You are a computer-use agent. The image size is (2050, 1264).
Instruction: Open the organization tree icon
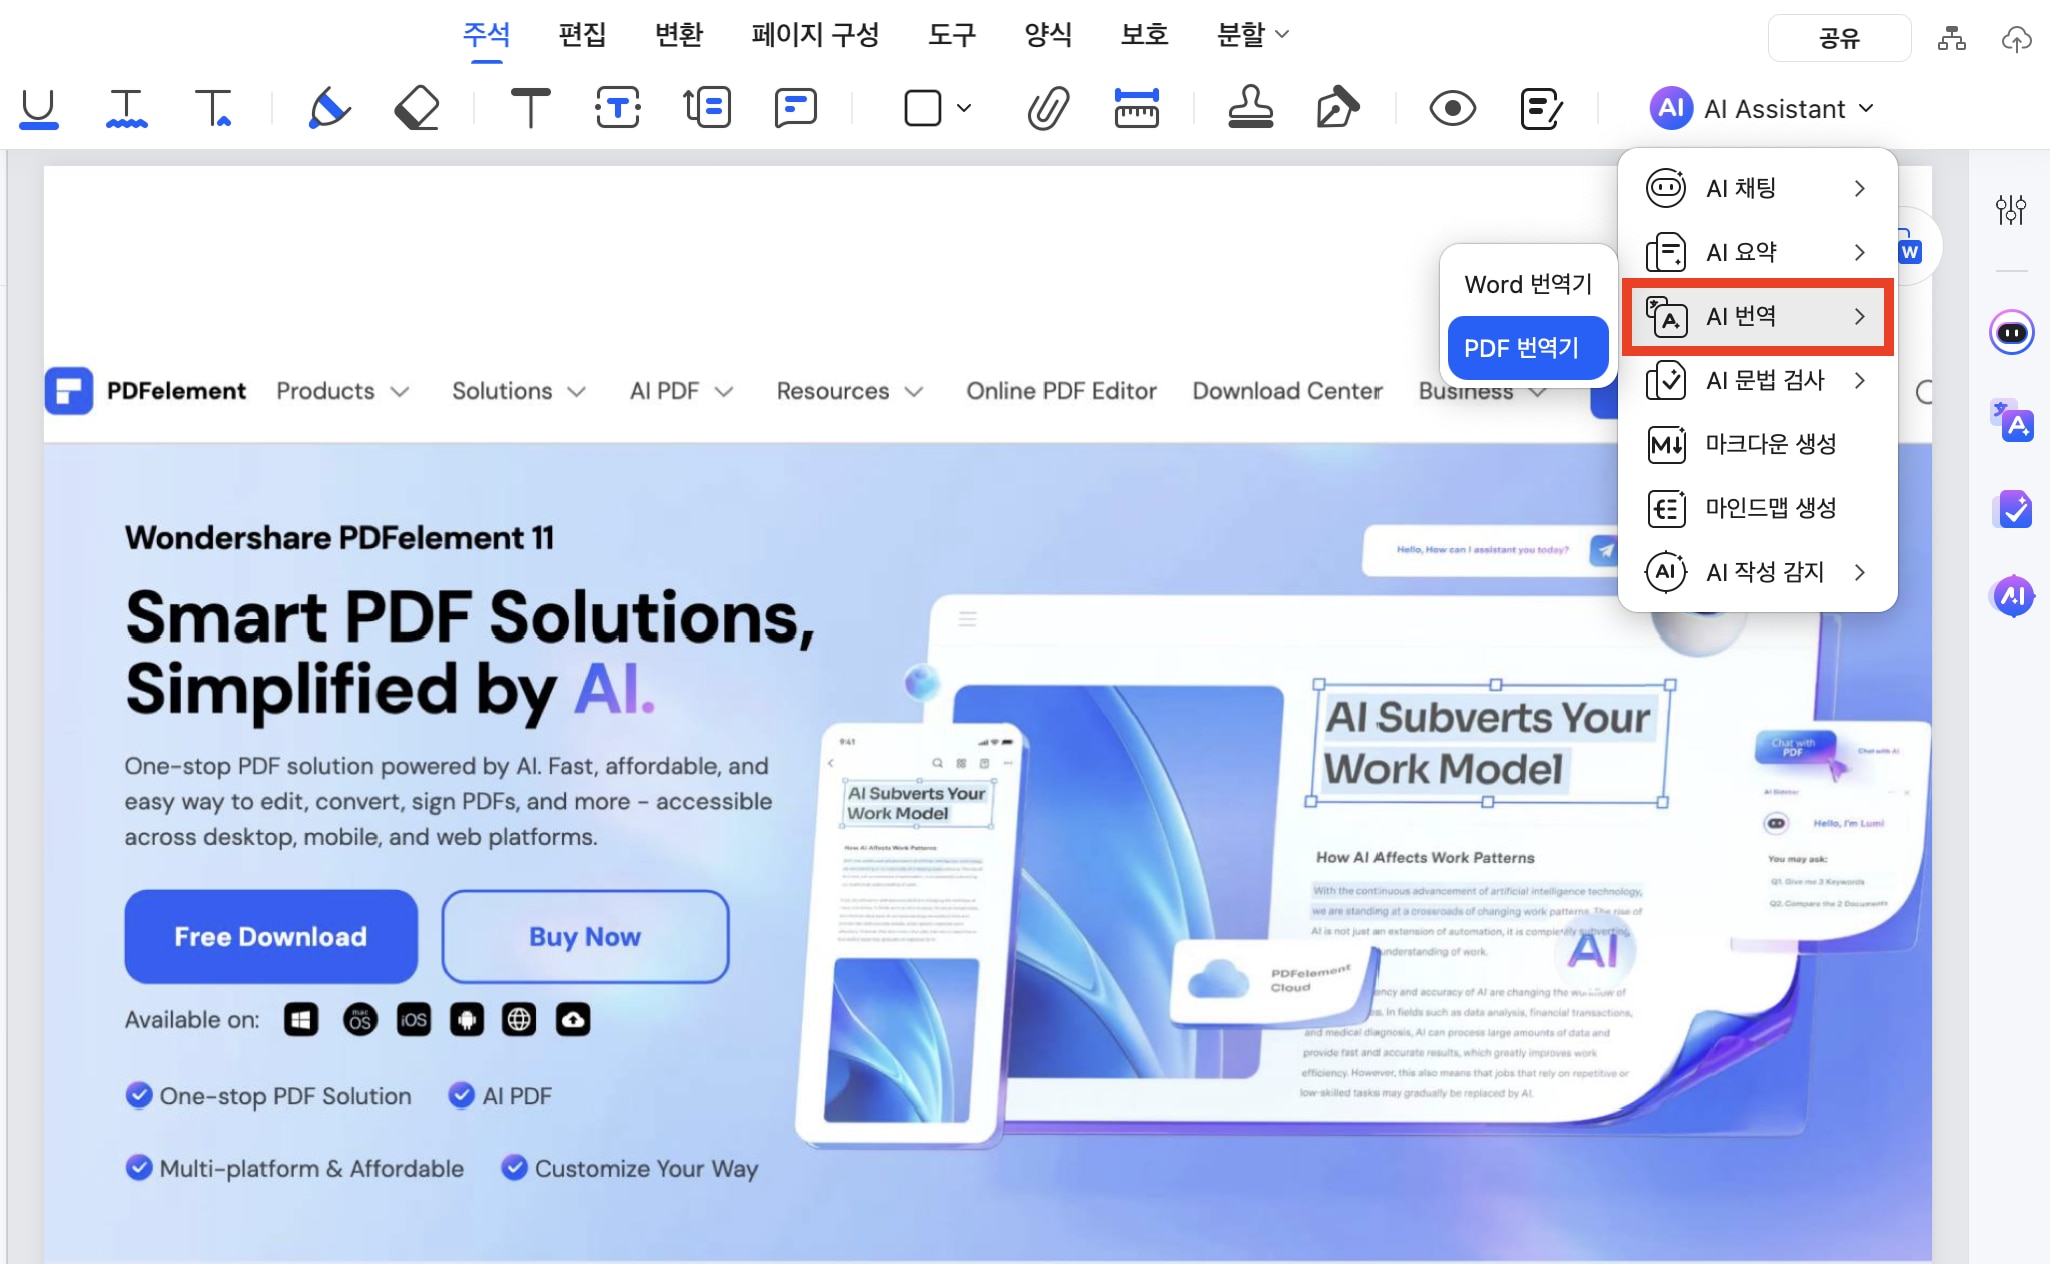point(1951,39)
